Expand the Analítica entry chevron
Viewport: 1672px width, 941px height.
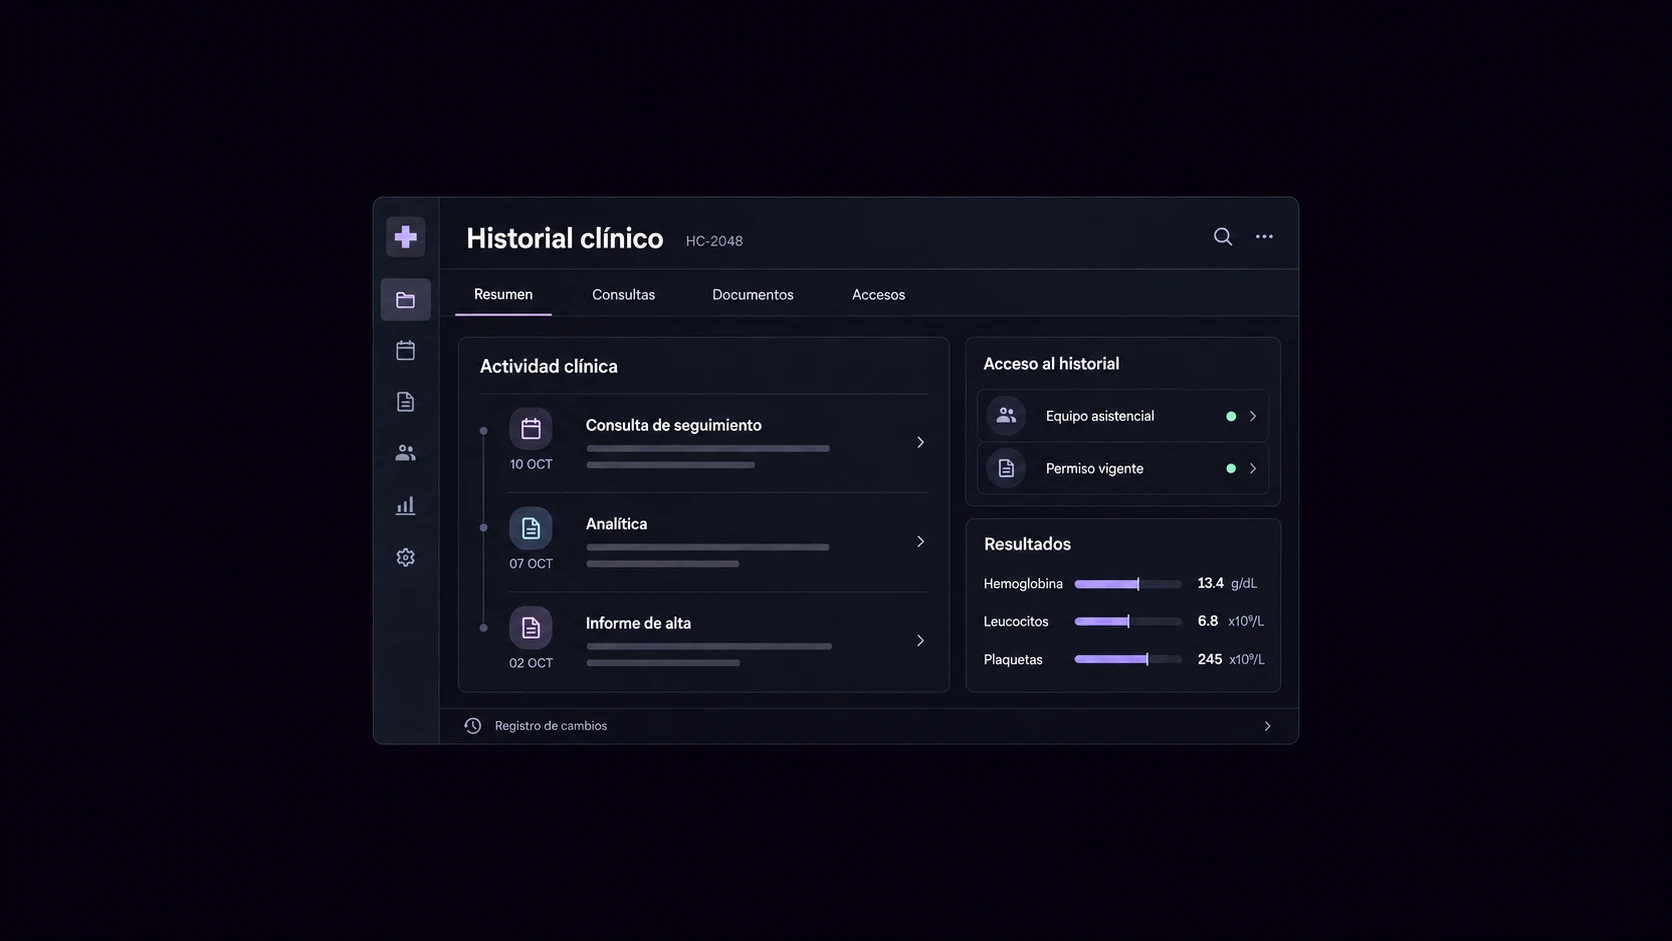coord(921,541)
